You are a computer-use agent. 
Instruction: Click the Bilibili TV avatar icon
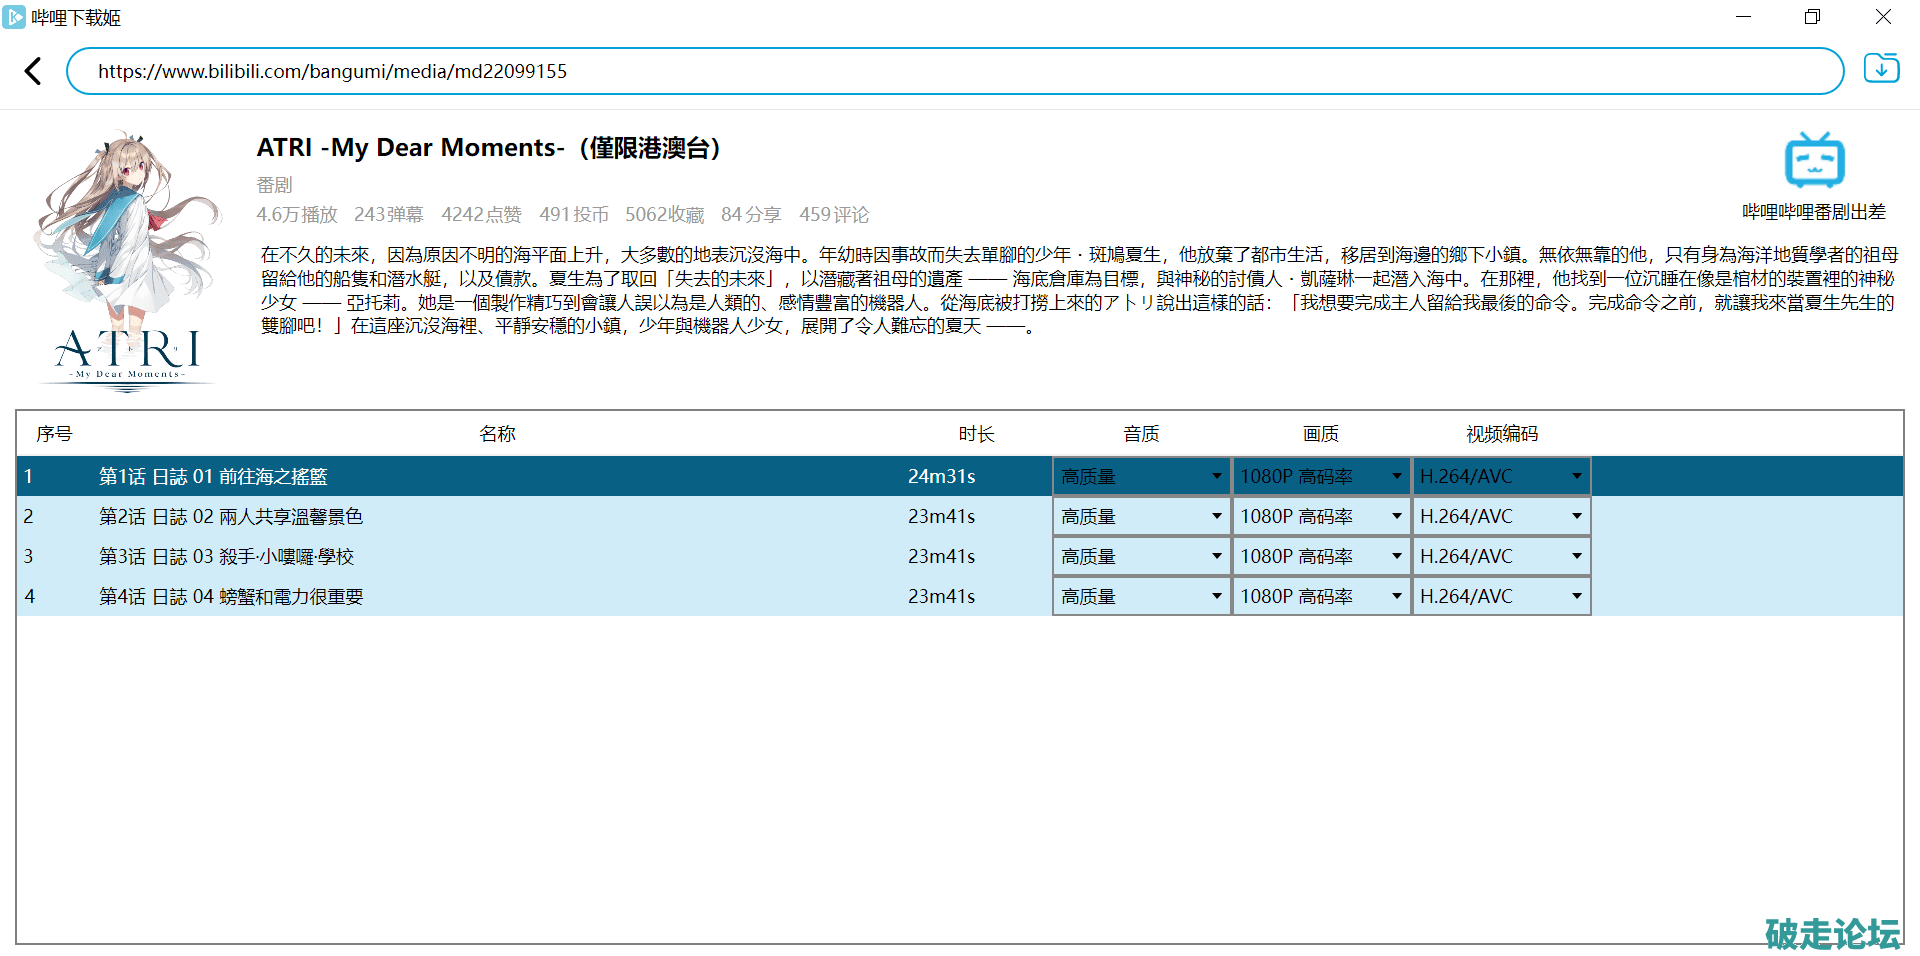pyautogui.click(x=1814, y=160)
